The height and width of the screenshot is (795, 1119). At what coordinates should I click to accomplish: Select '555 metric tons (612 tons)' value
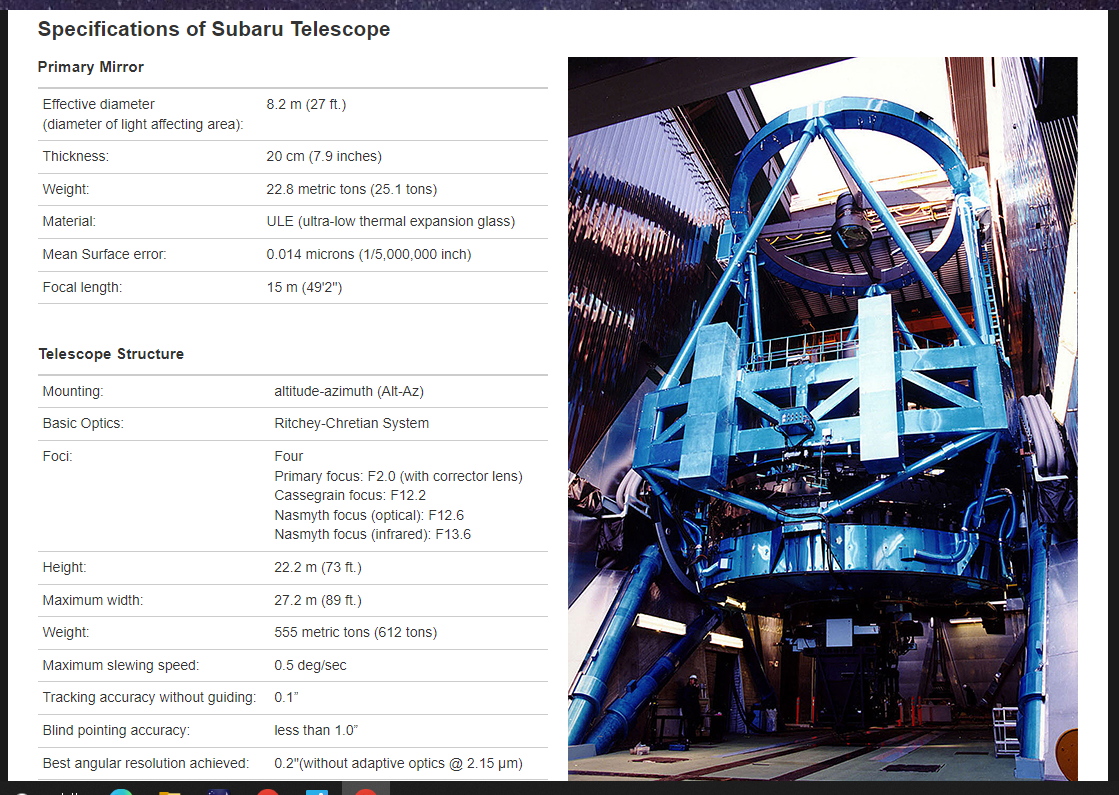point(356,632)
